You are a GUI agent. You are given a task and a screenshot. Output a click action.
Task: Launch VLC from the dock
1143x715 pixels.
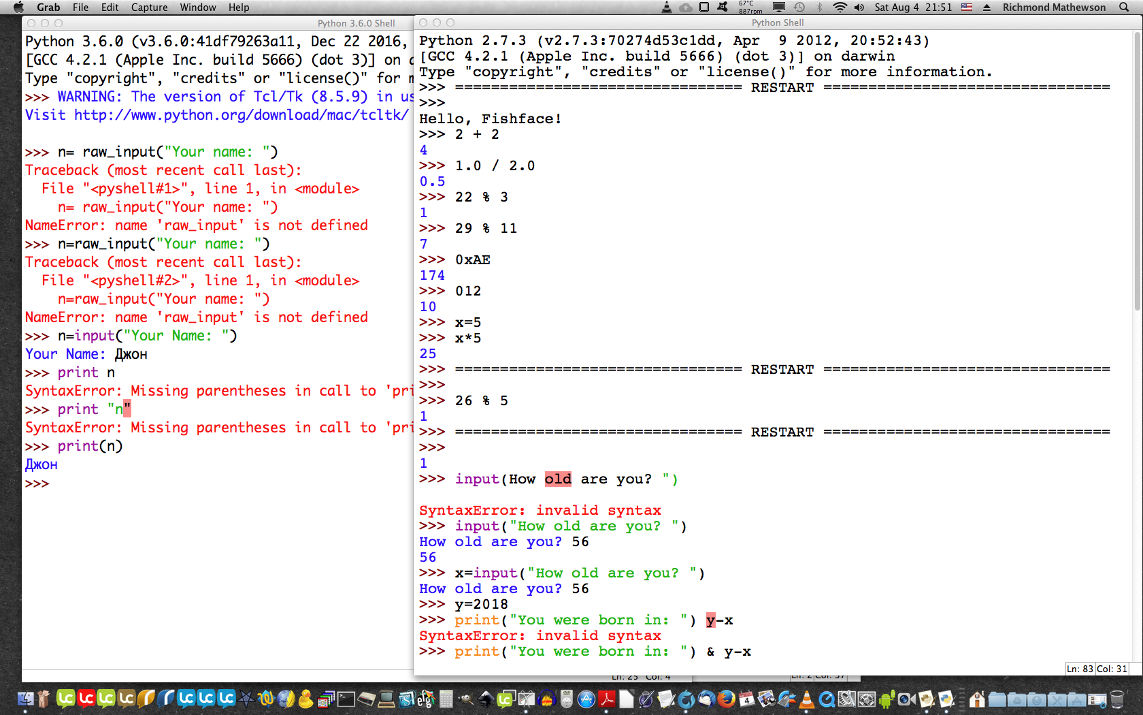[x=804, y=698]
